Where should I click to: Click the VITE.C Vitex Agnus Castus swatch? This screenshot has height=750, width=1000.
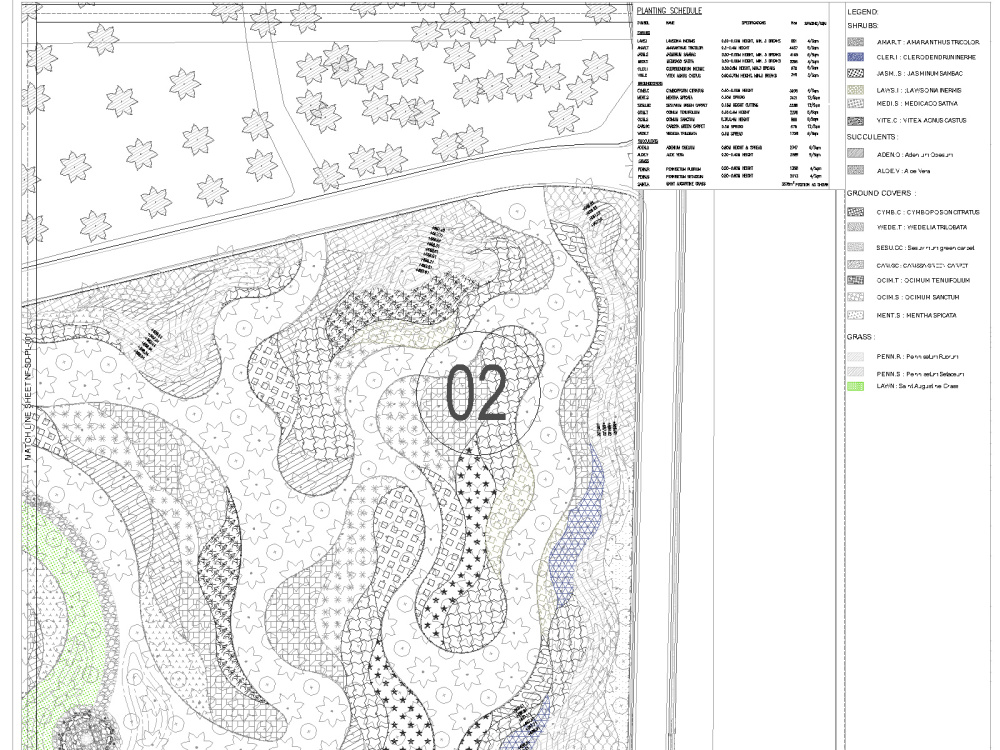[855, 121]
